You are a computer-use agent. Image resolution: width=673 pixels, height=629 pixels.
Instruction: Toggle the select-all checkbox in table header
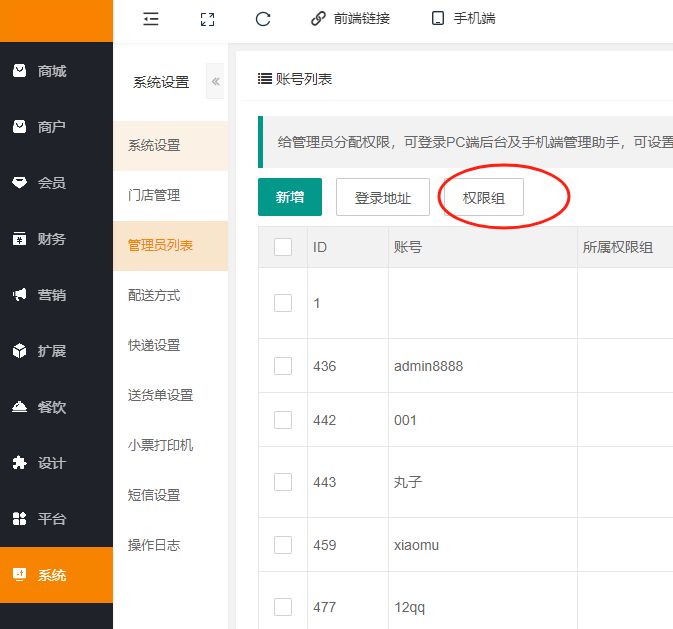point(283,247)
